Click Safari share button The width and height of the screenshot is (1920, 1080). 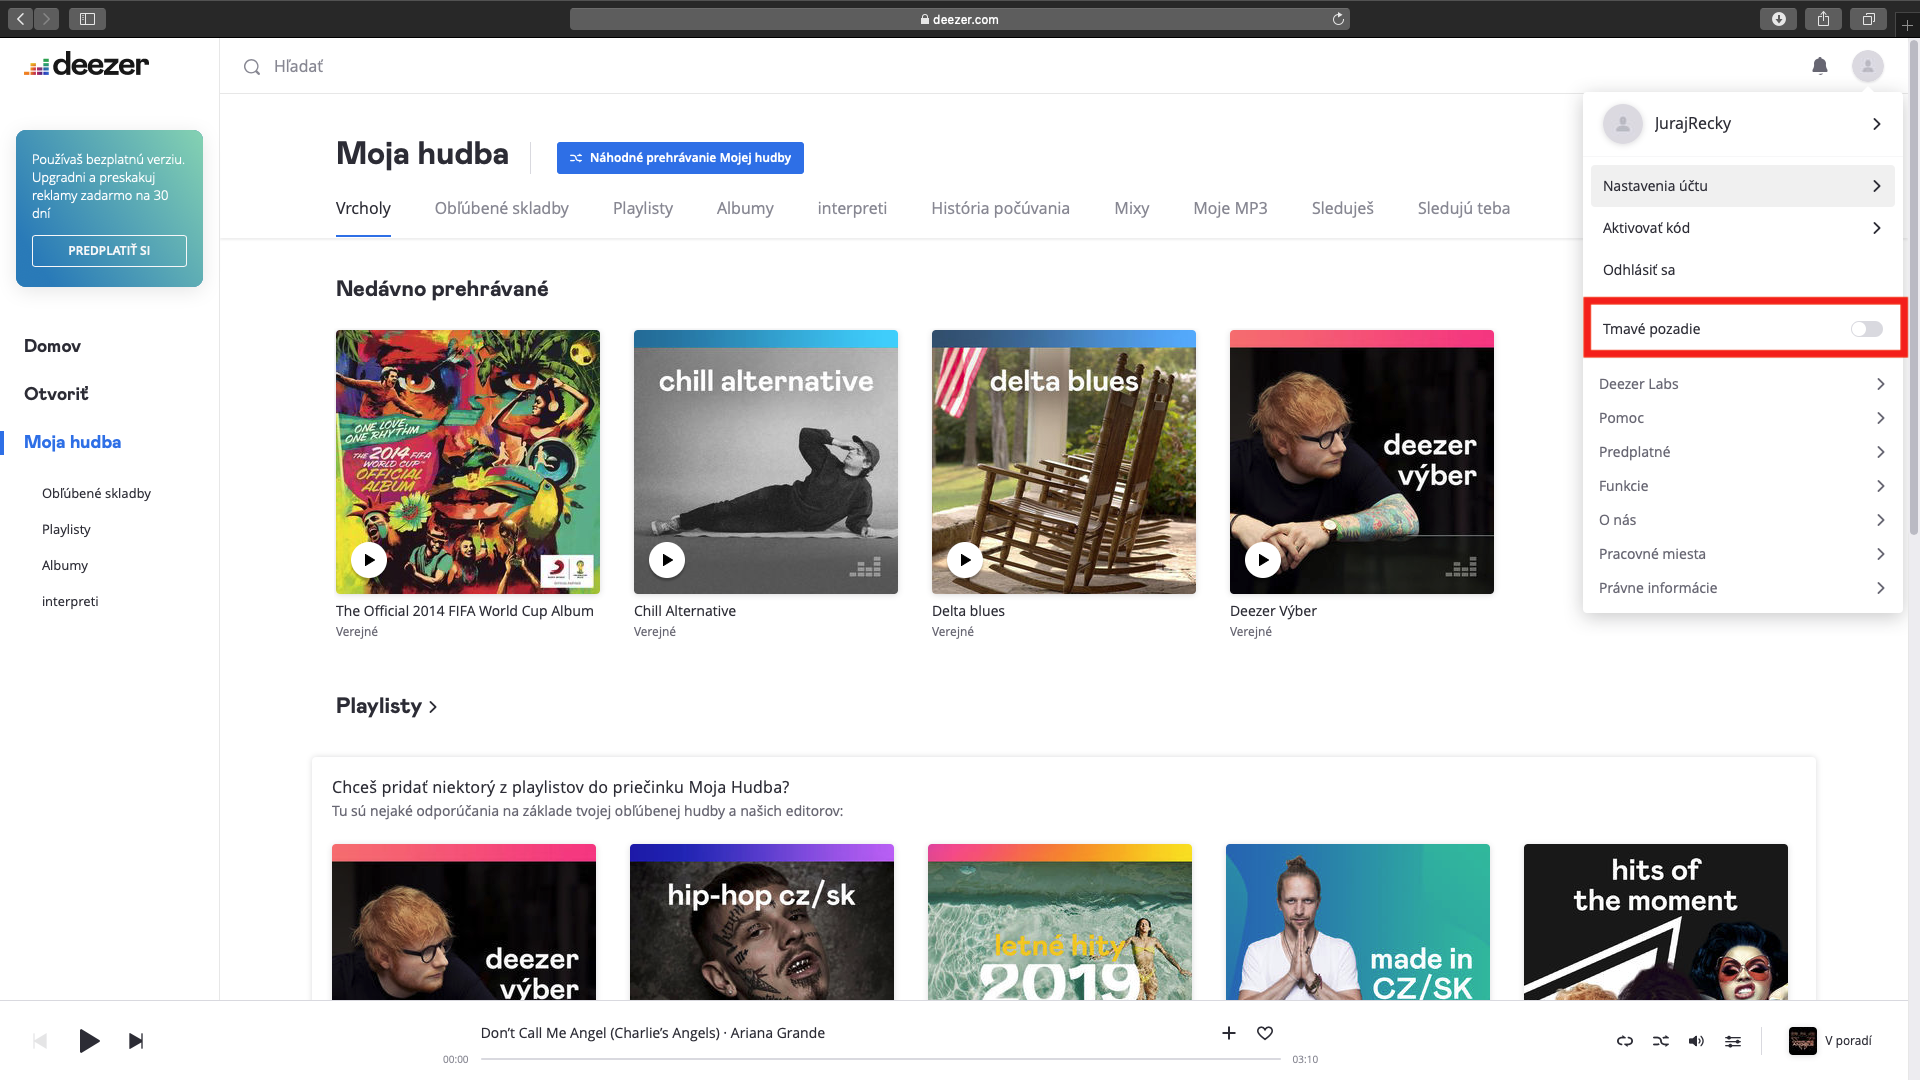[1824, 19]
